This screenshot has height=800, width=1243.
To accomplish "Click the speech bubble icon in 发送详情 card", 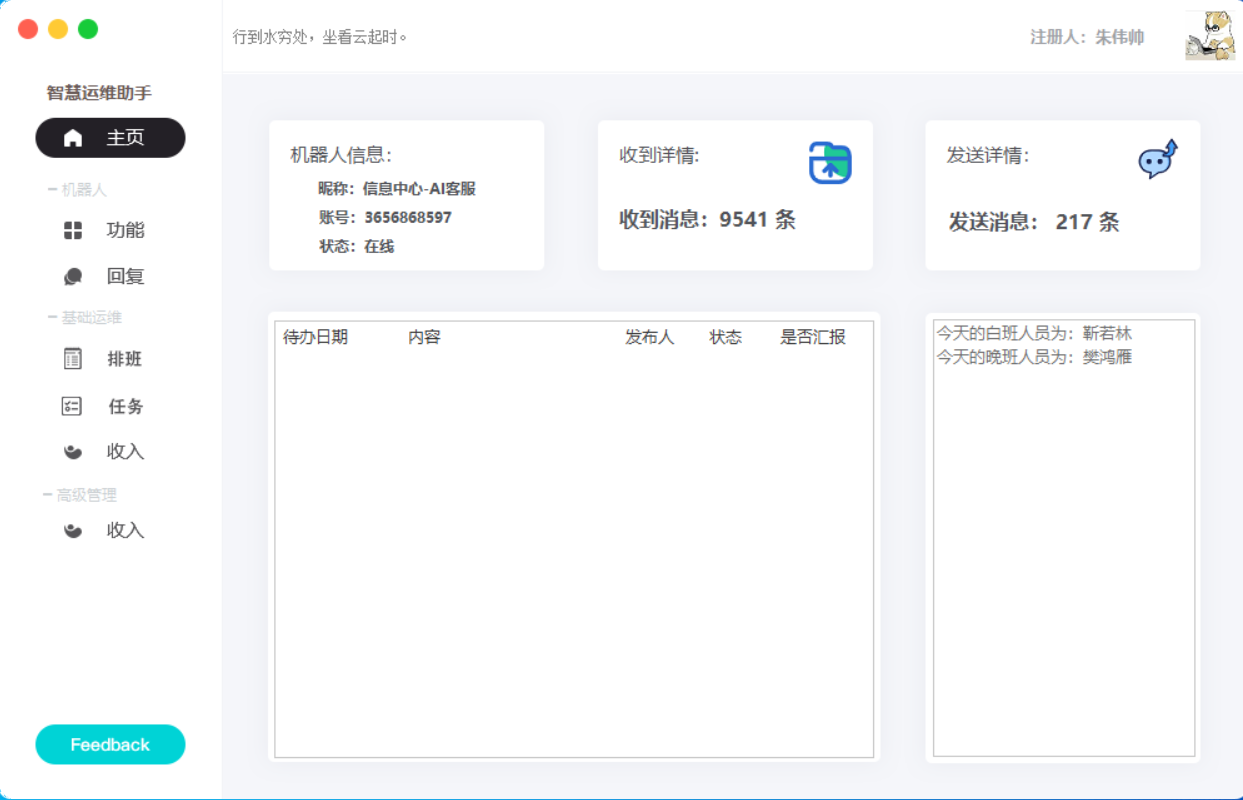I will pos(1157,160).
